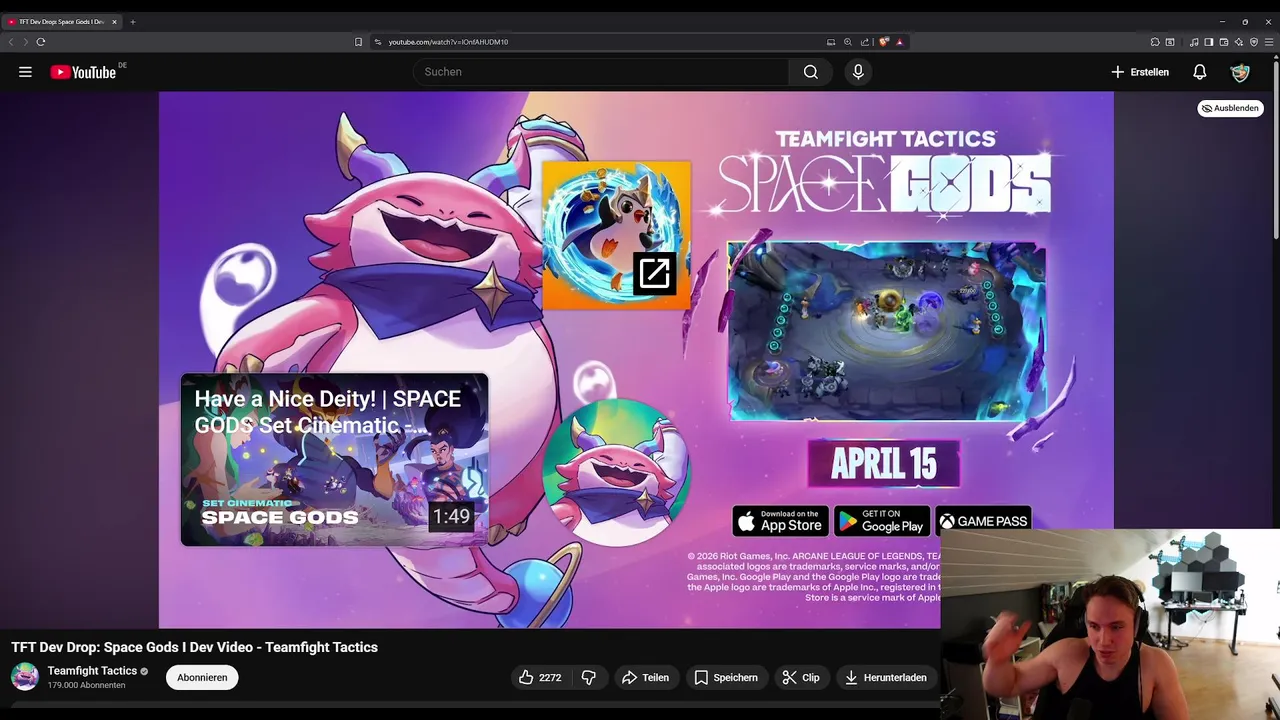
Task: Open a new browser tab
Action: point(132,21)
